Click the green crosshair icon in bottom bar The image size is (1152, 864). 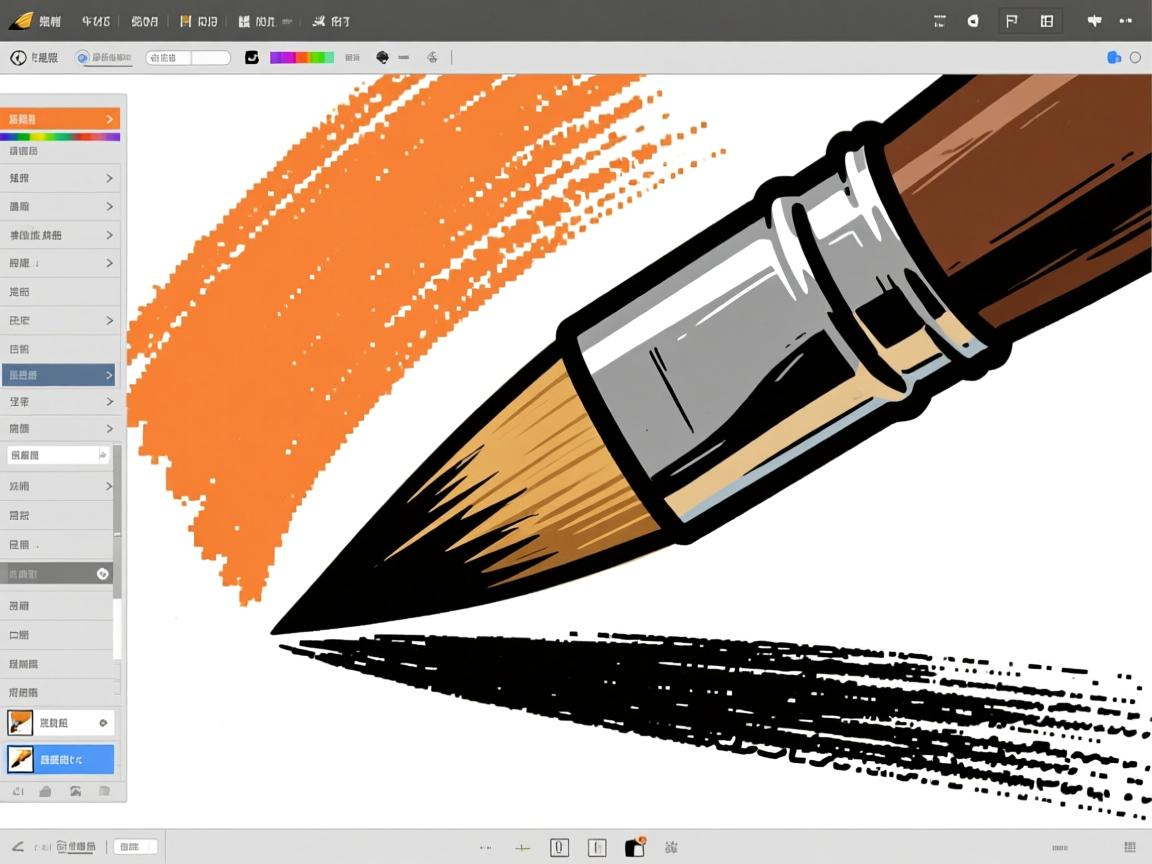(x=522, y=848)
